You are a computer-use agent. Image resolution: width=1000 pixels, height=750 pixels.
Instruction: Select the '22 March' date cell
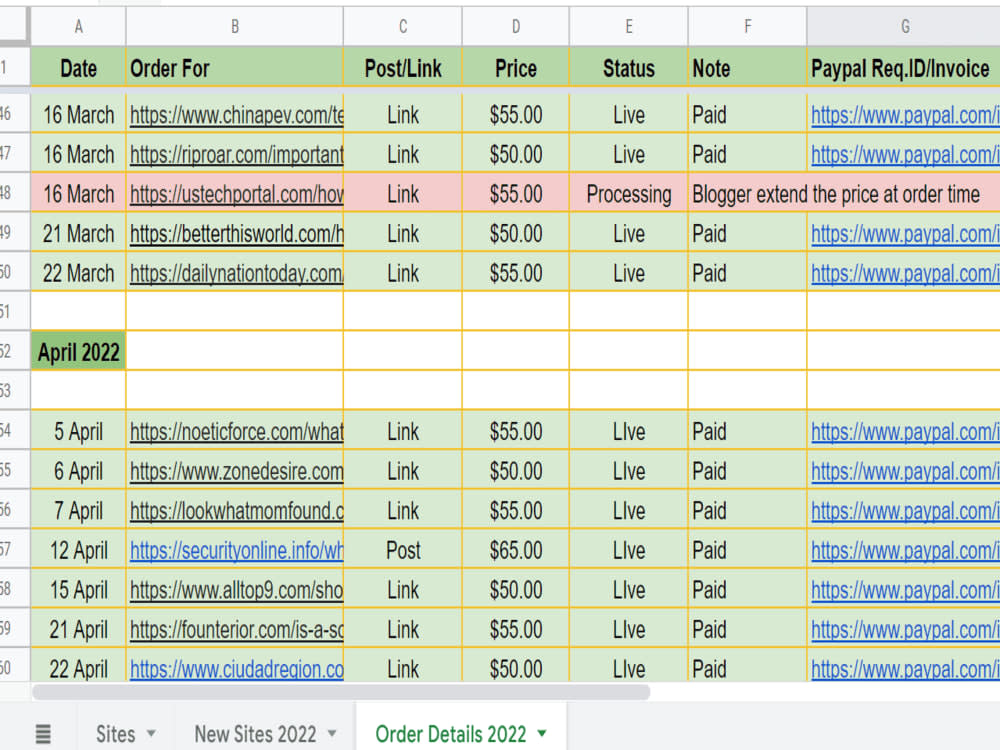point(78,273)
